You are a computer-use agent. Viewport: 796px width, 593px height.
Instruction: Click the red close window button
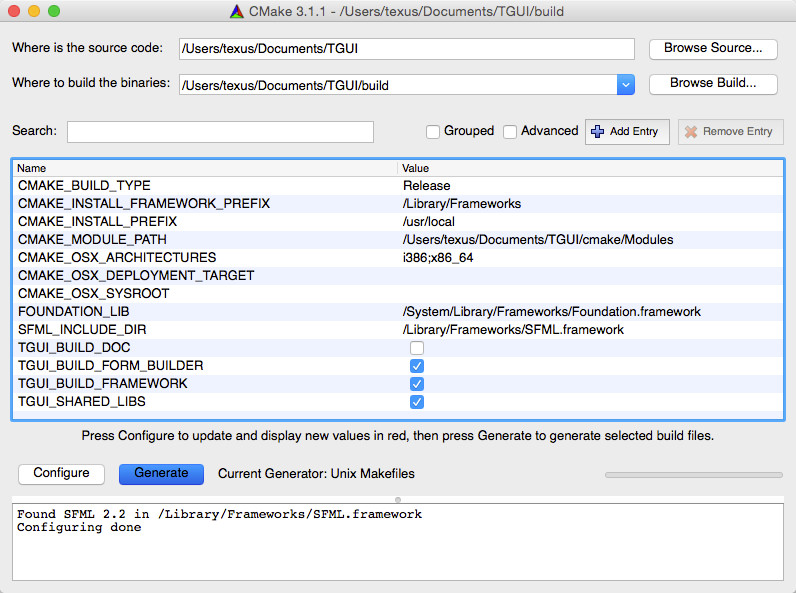14,11
